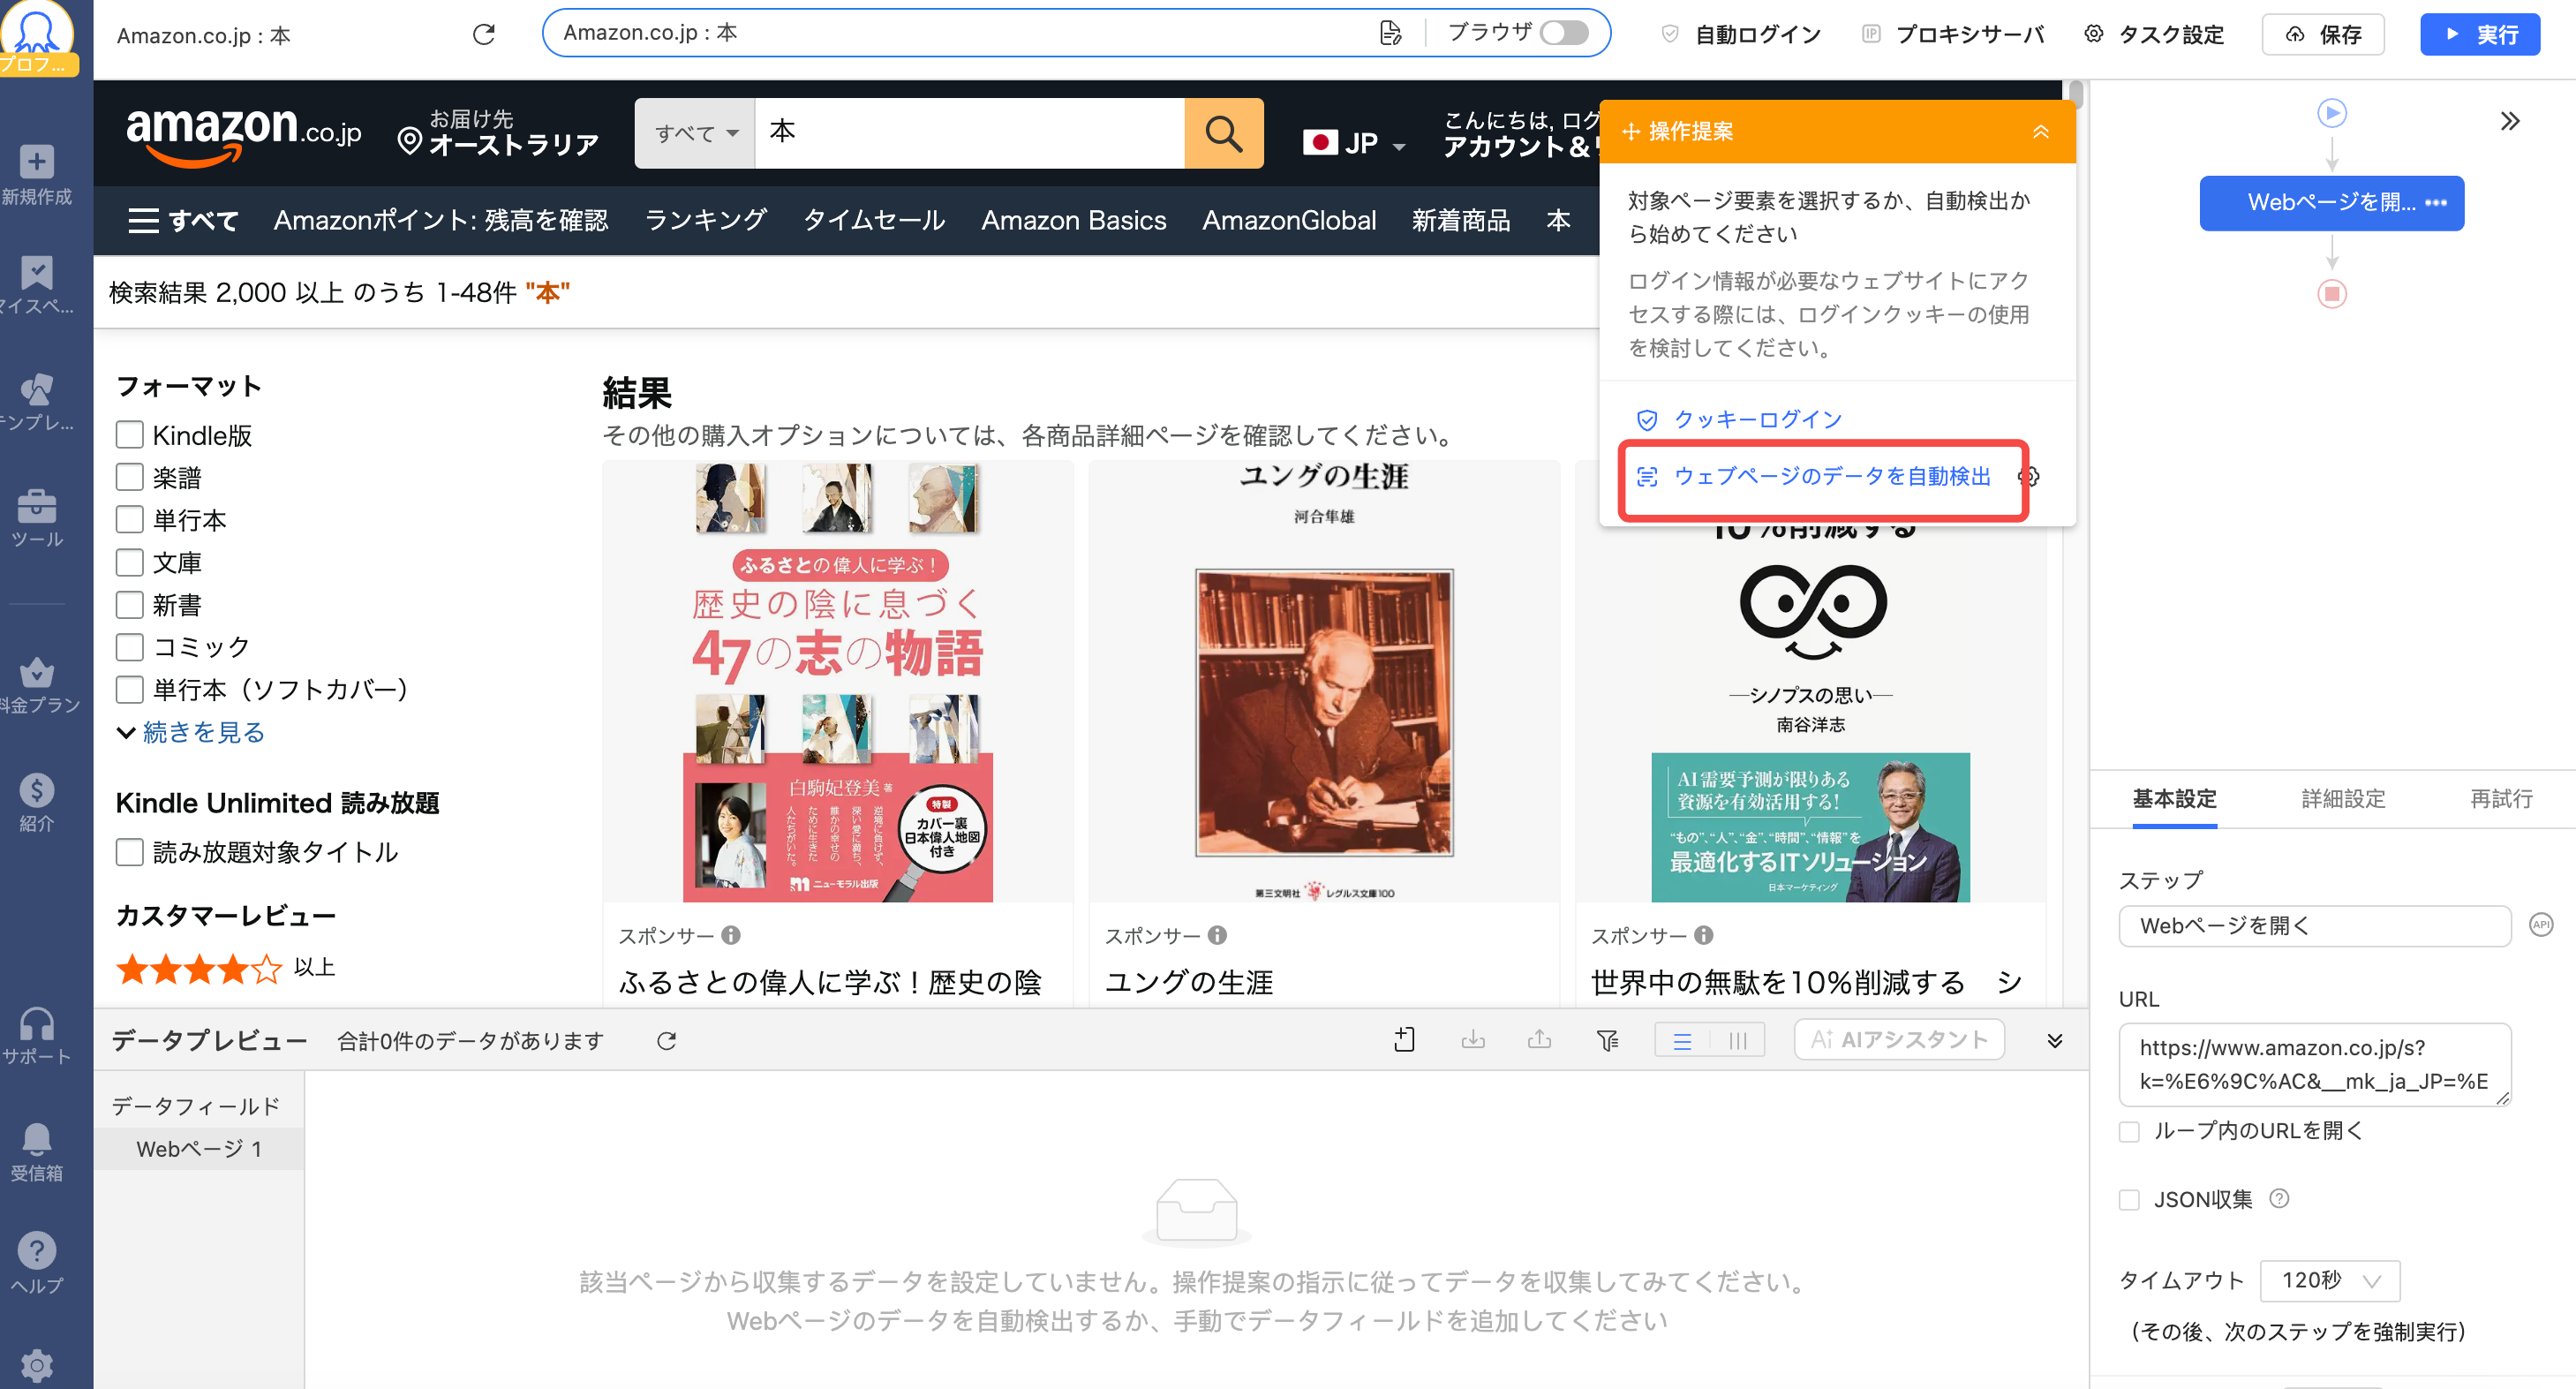Viewport: 2576px width, 1389px height.
Task: Open ランキング in Amazon nav bar
Action: point(705,220)
